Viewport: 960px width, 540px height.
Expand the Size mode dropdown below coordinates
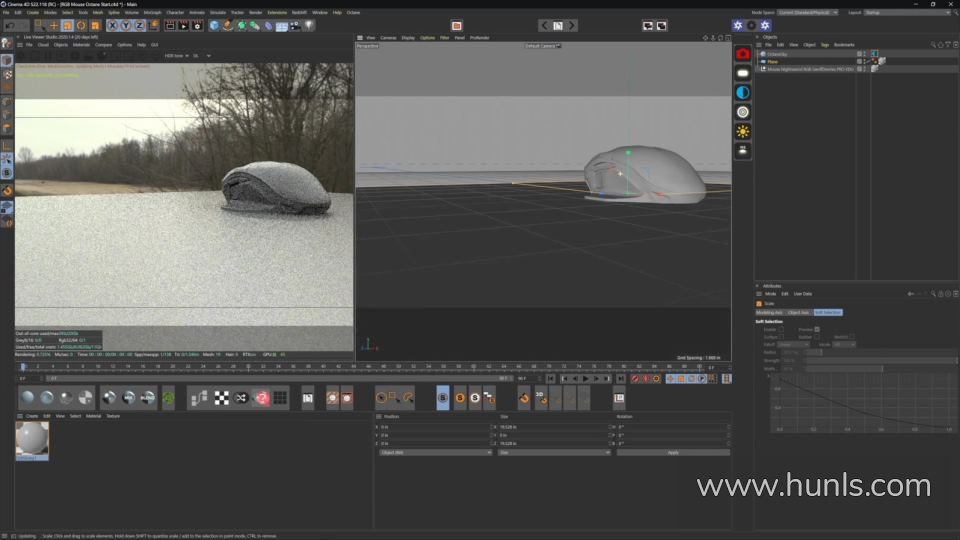[553, 452]
